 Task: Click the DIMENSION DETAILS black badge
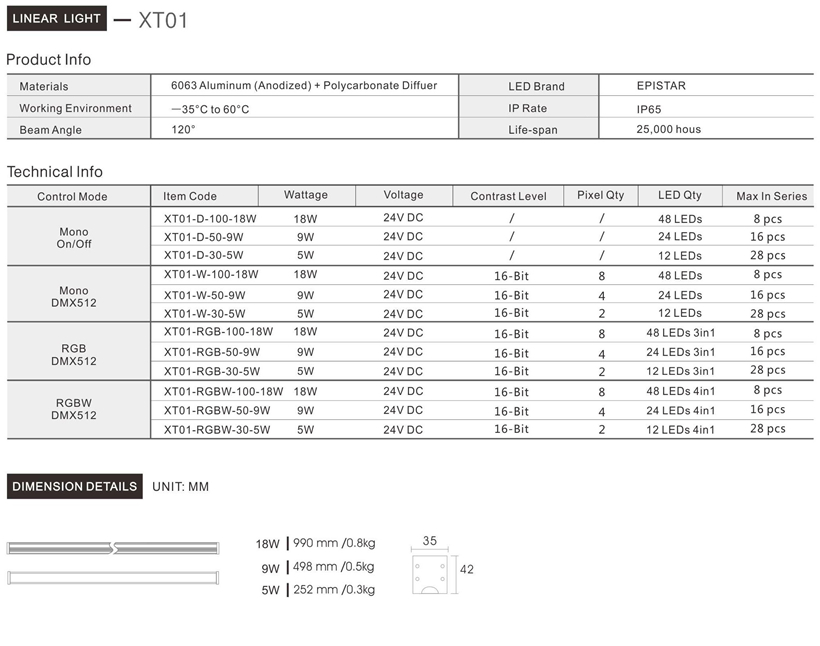coord(74,487)
